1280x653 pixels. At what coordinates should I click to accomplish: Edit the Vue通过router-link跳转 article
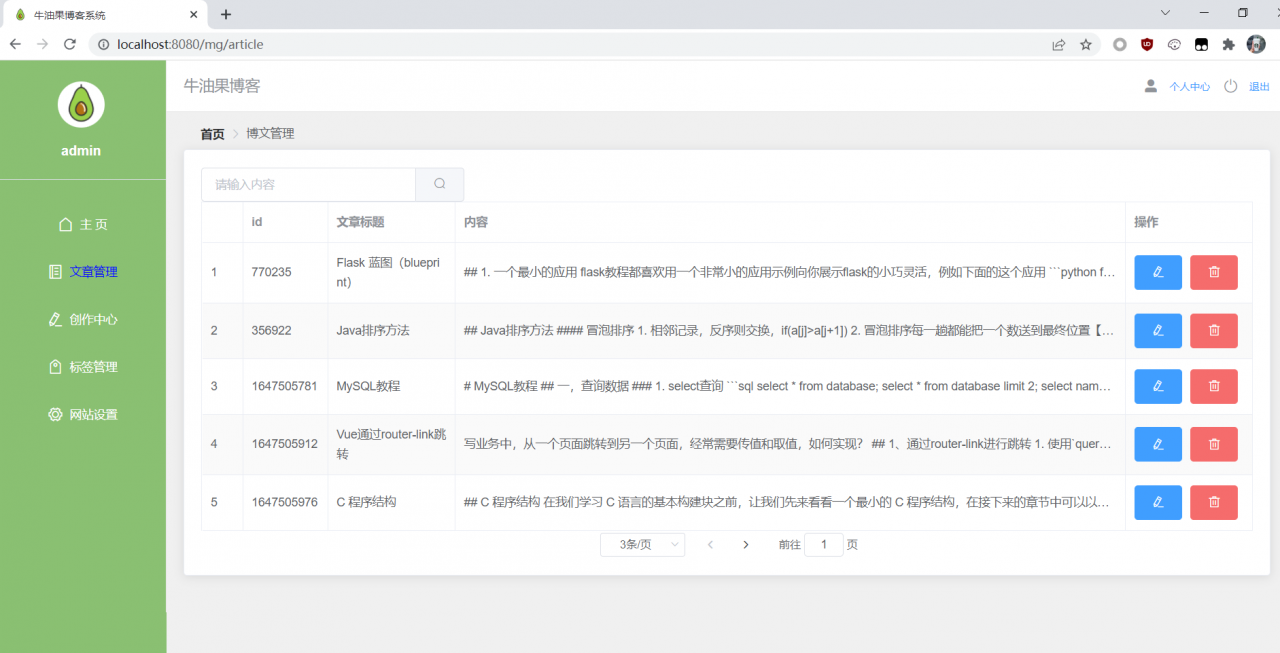1158,444
